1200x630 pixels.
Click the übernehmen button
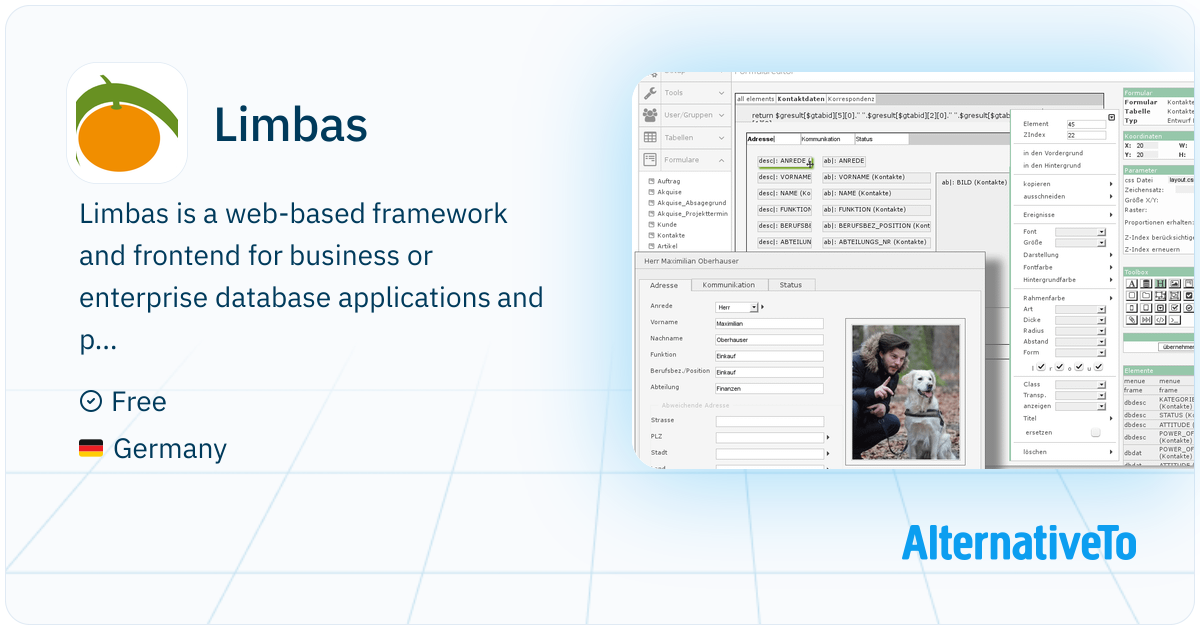click(x=1177, y=347)
